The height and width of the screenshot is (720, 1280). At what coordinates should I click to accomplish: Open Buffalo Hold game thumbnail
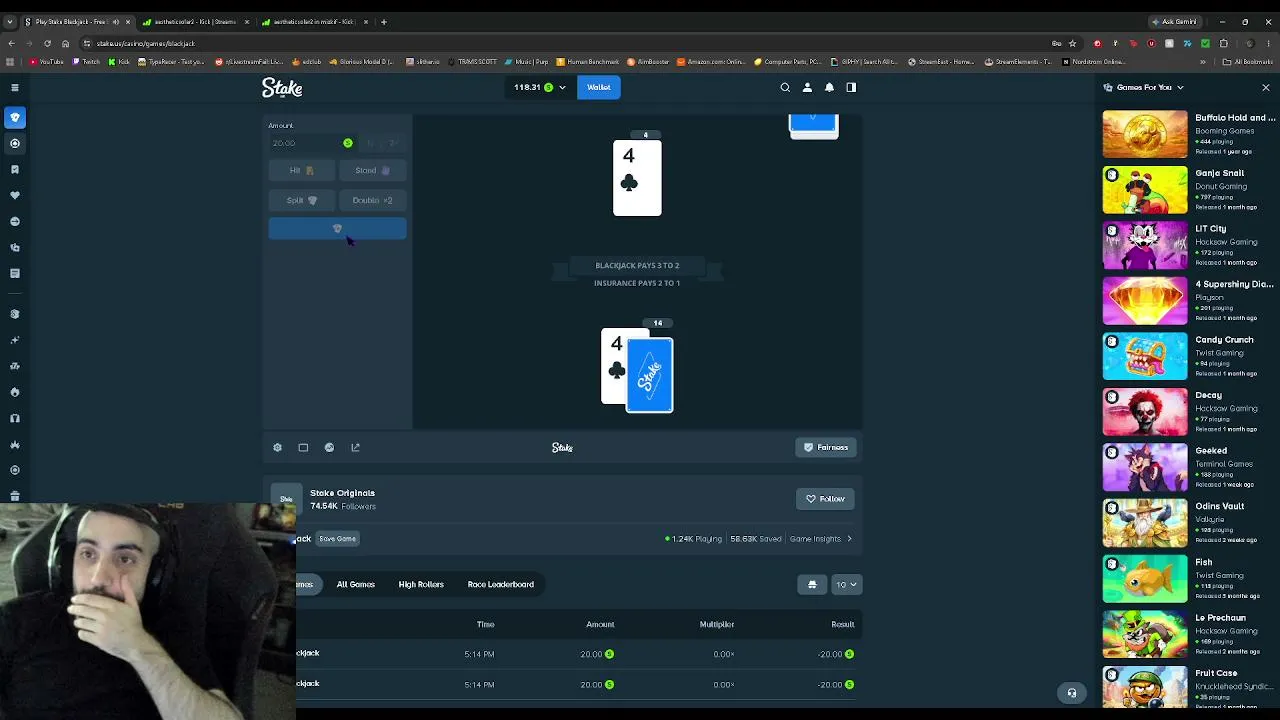coord(1145,135)
